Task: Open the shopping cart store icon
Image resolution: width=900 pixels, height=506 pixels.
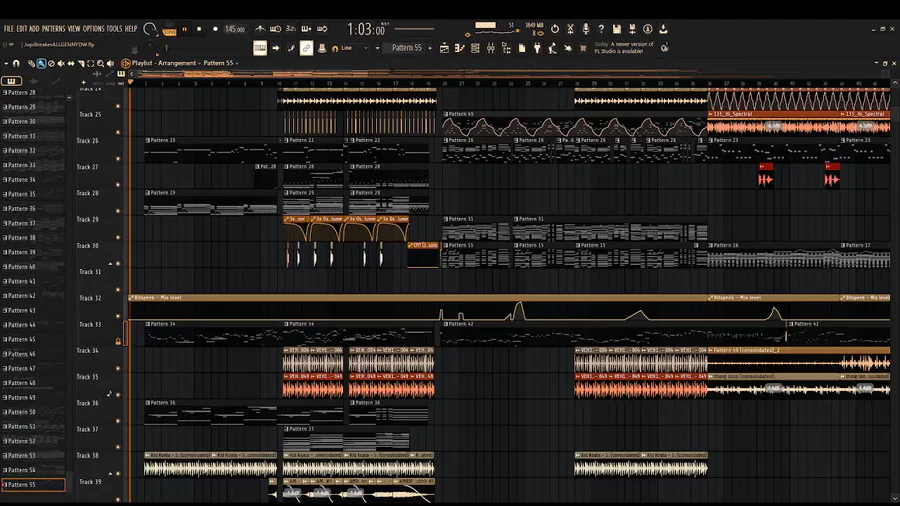Action: coord(583,49)
